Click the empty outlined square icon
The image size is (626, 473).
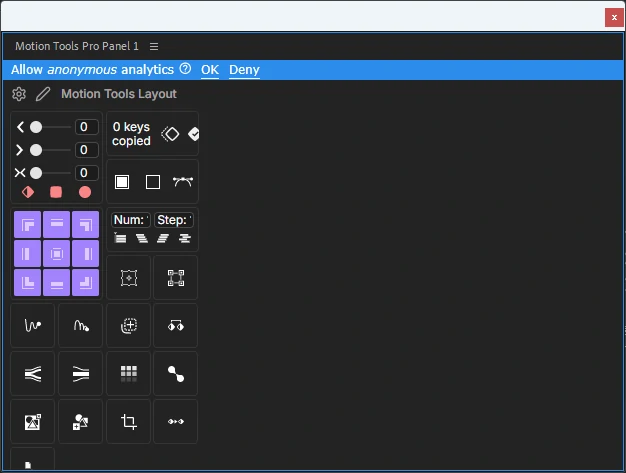point(153,182)
